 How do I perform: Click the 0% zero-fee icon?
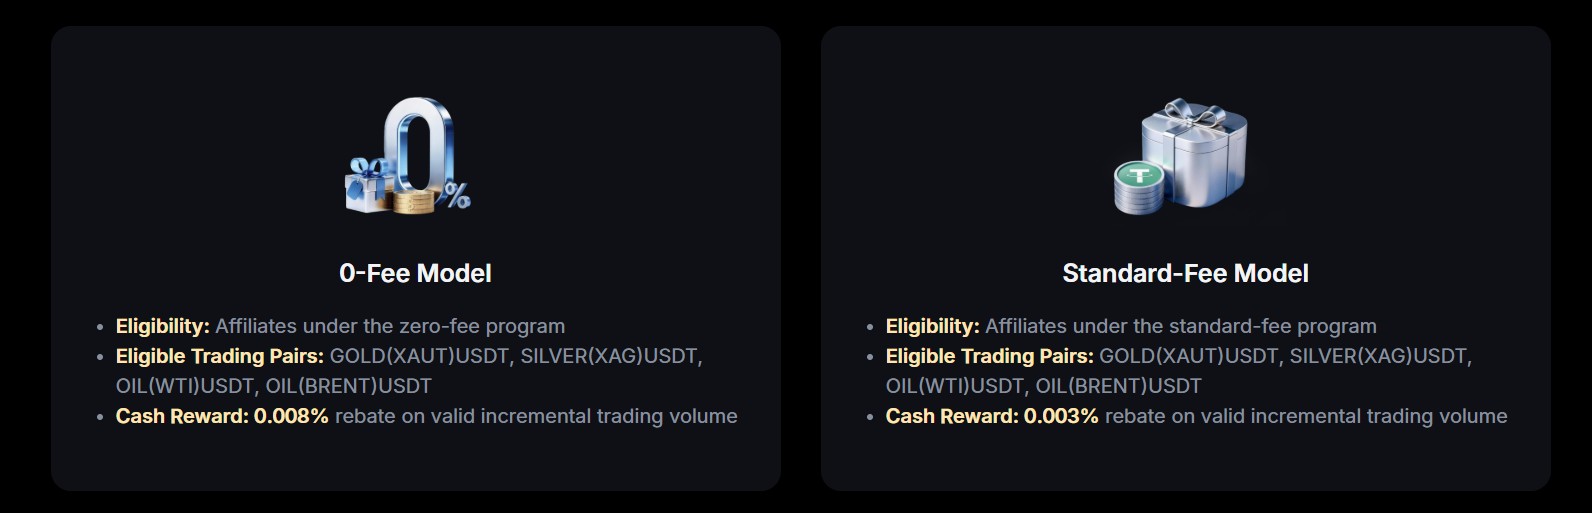[408, 155]
